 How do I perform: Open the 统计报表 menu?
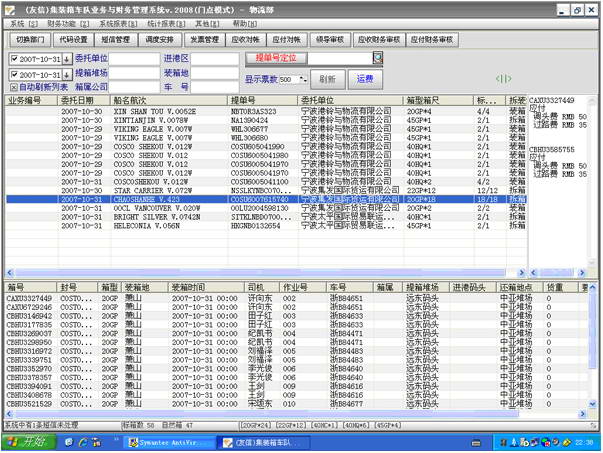(166, 24)
